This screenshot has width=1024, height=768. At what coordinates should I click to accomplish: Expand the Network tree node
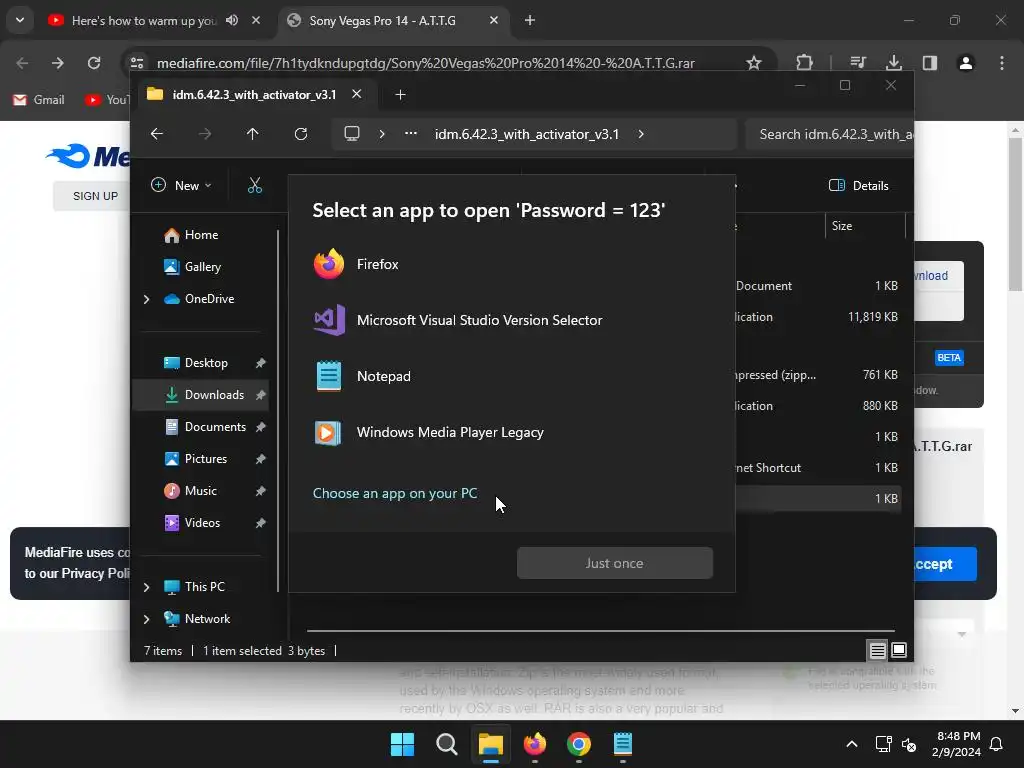click(146, 619)
